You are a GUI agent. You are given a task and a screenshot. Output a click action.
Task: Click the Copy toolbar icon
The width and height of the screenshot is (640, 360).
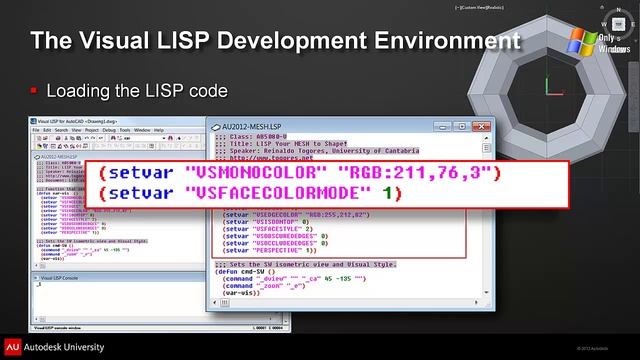72,138
